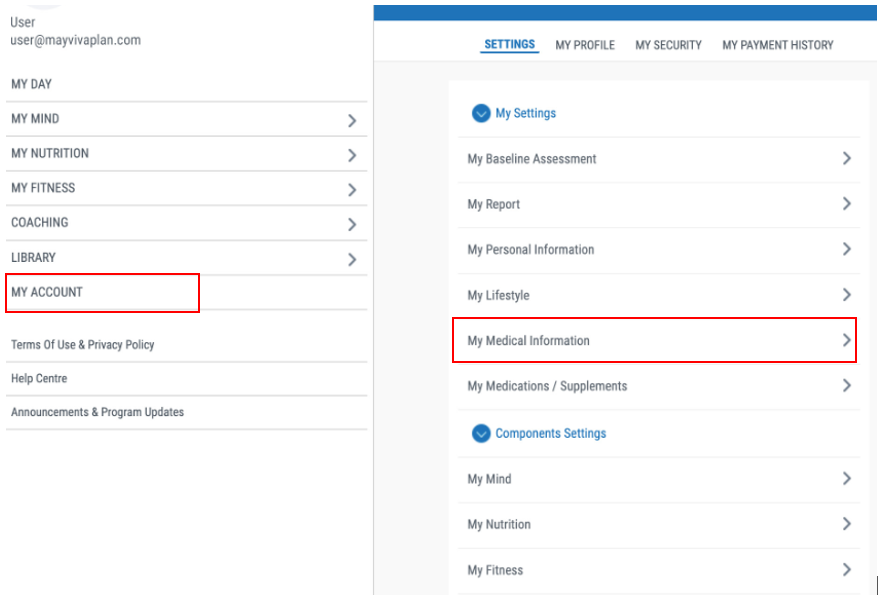Click the arrow next to My Medical Information
This screenshot has width=885, height=600.
[x=846, y=341]
